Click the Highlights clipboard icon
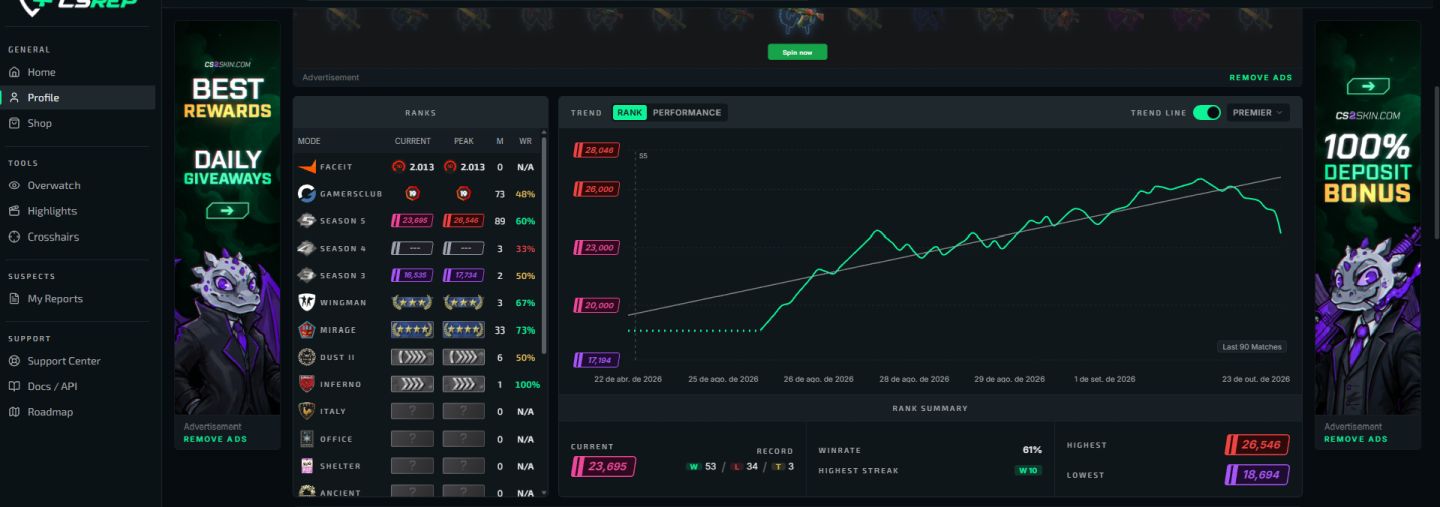This screenshot has height=507, width=1440. [14, 211]
